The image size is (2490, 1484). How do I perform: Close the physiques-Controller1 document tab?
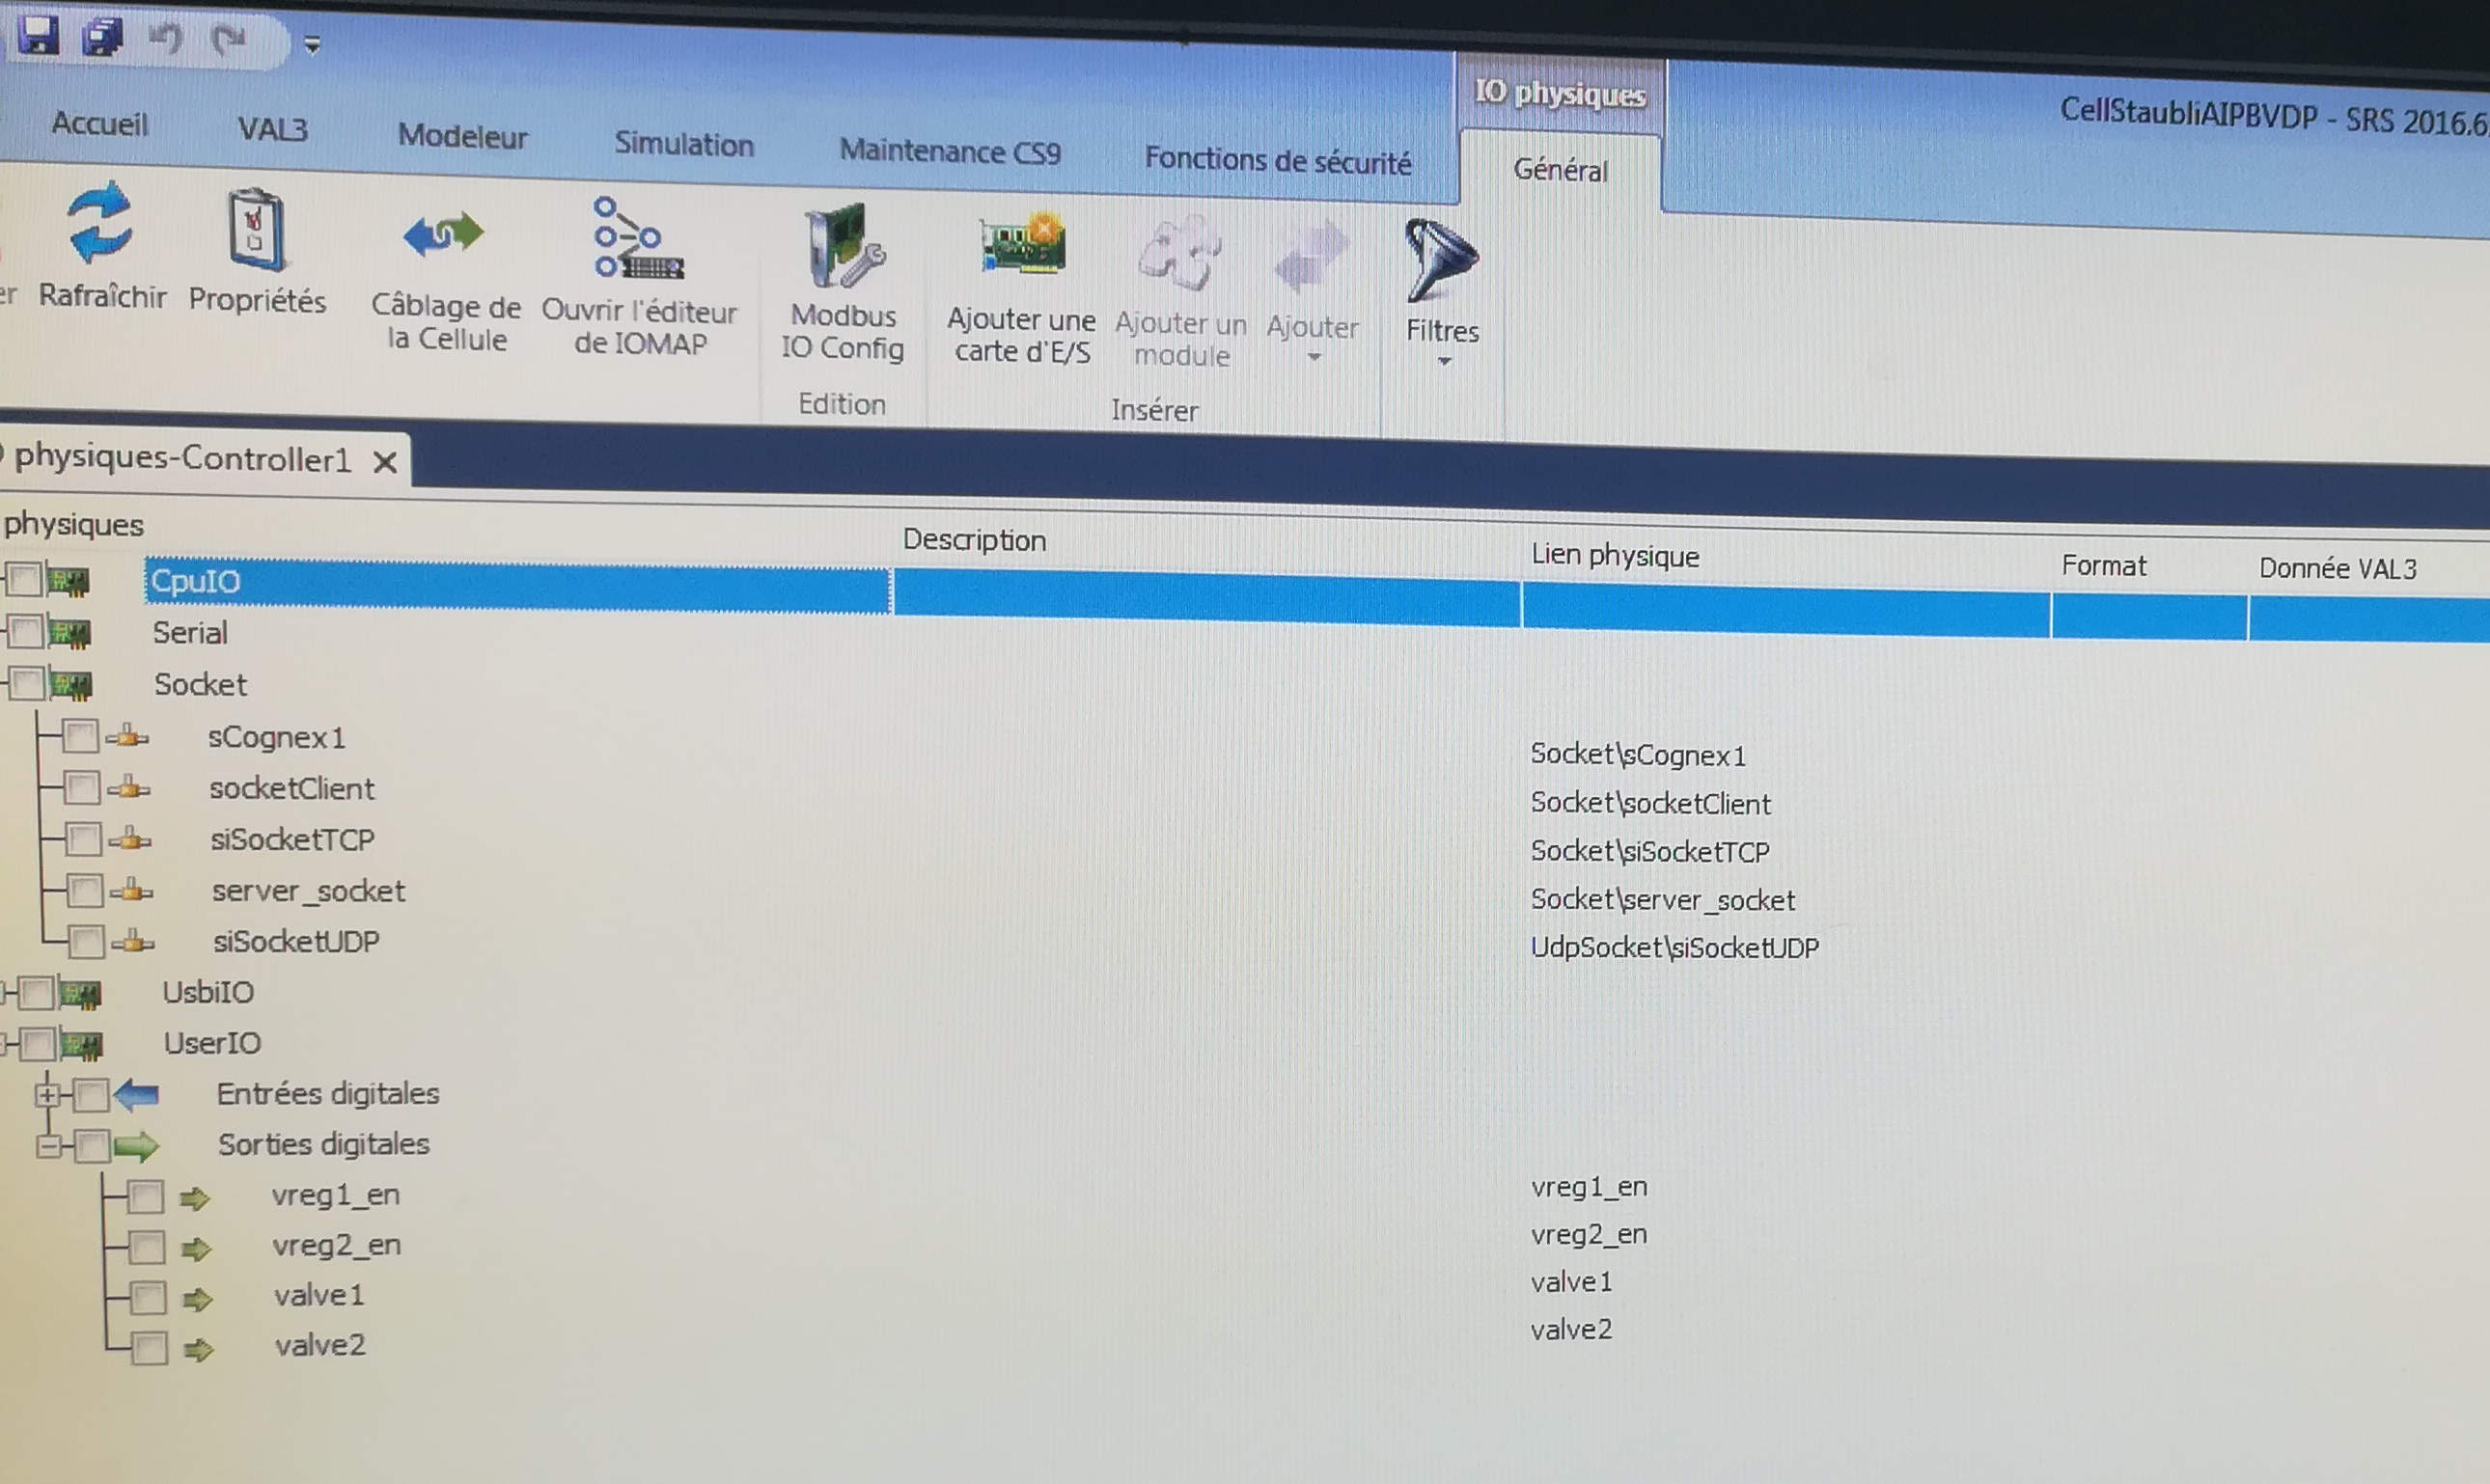click(385, 462)
